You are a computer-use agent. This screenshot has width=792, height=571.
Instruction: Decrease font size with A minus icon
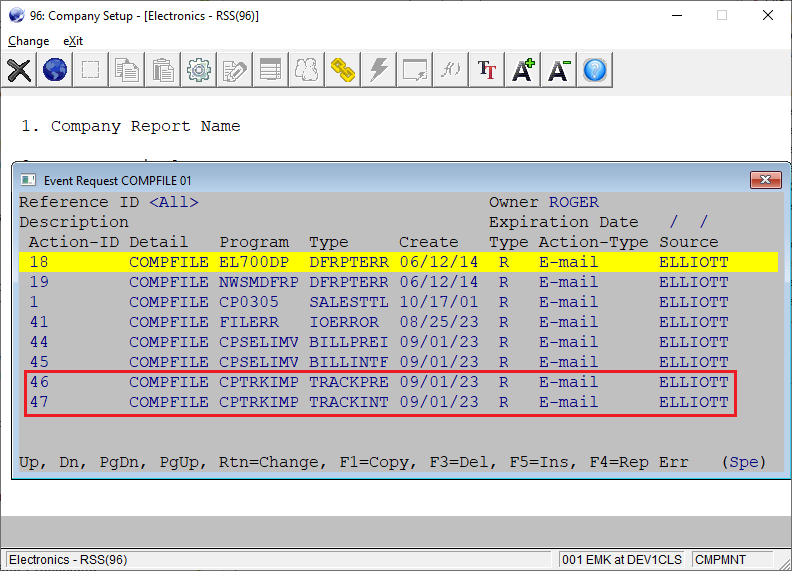[559, 70]
